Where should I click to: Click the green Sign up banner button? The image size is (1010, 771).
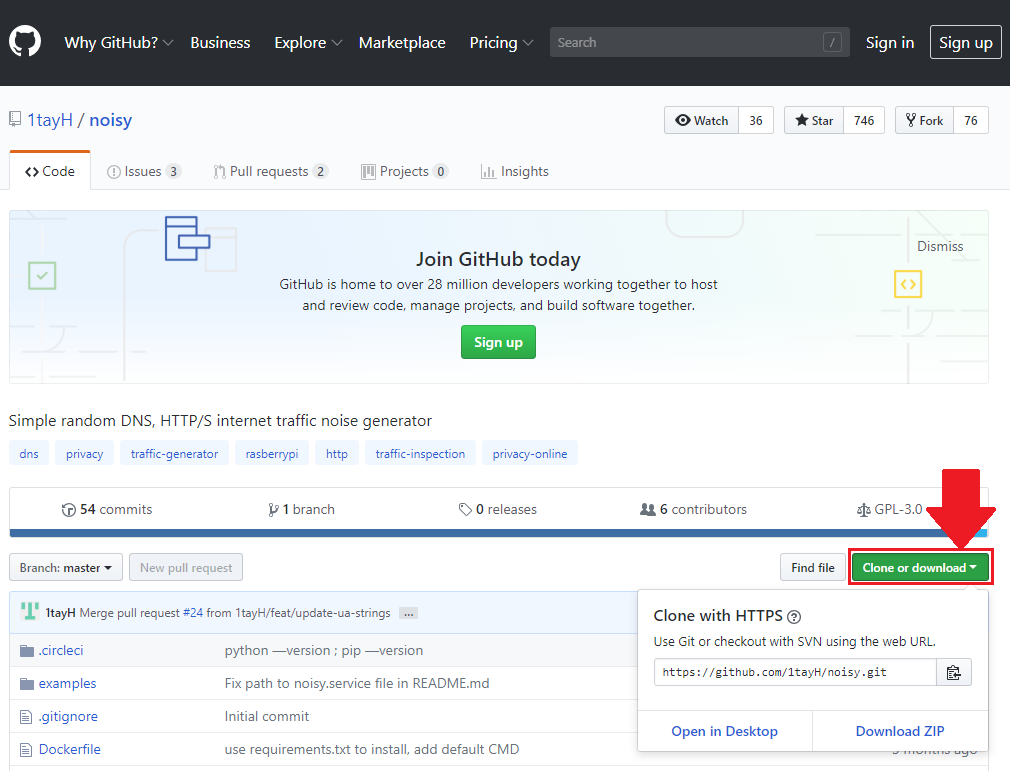coord(499,342)
